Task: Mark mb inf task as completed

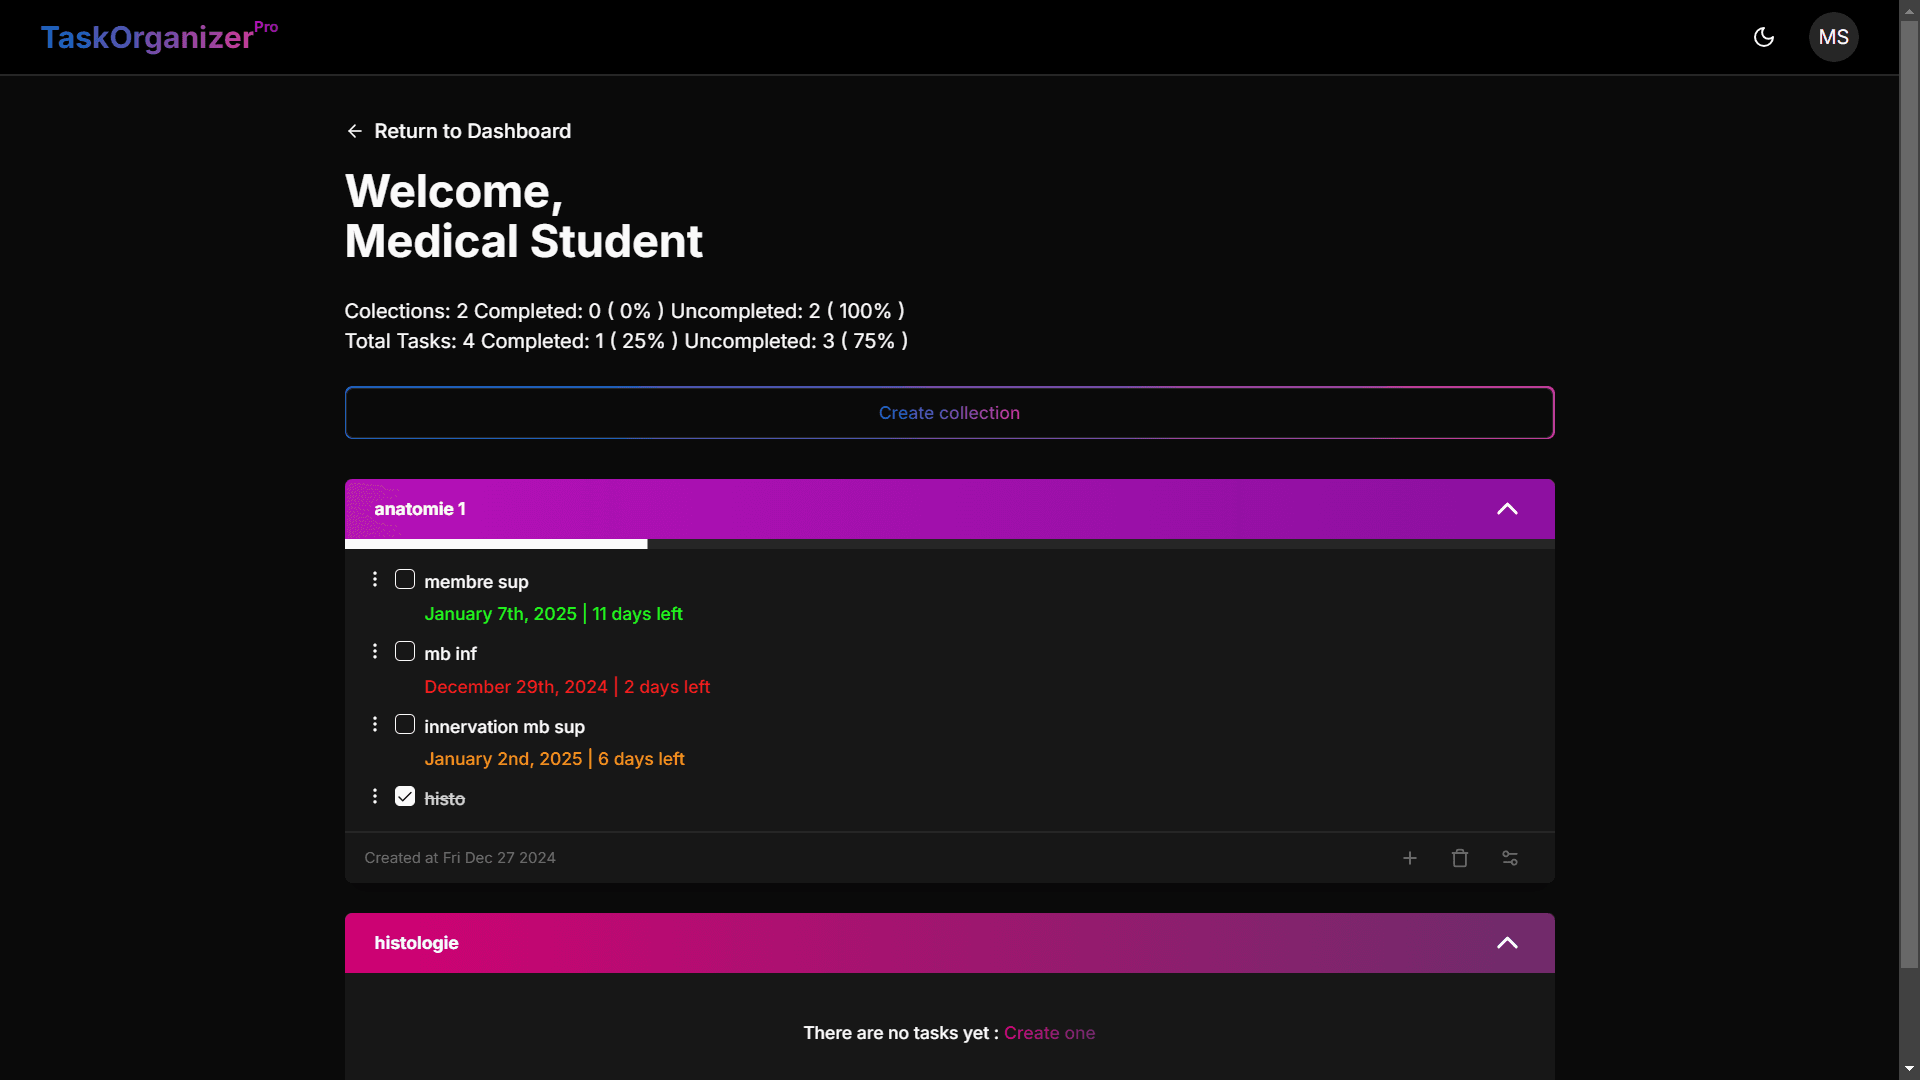Action: [x=405, y=652]
